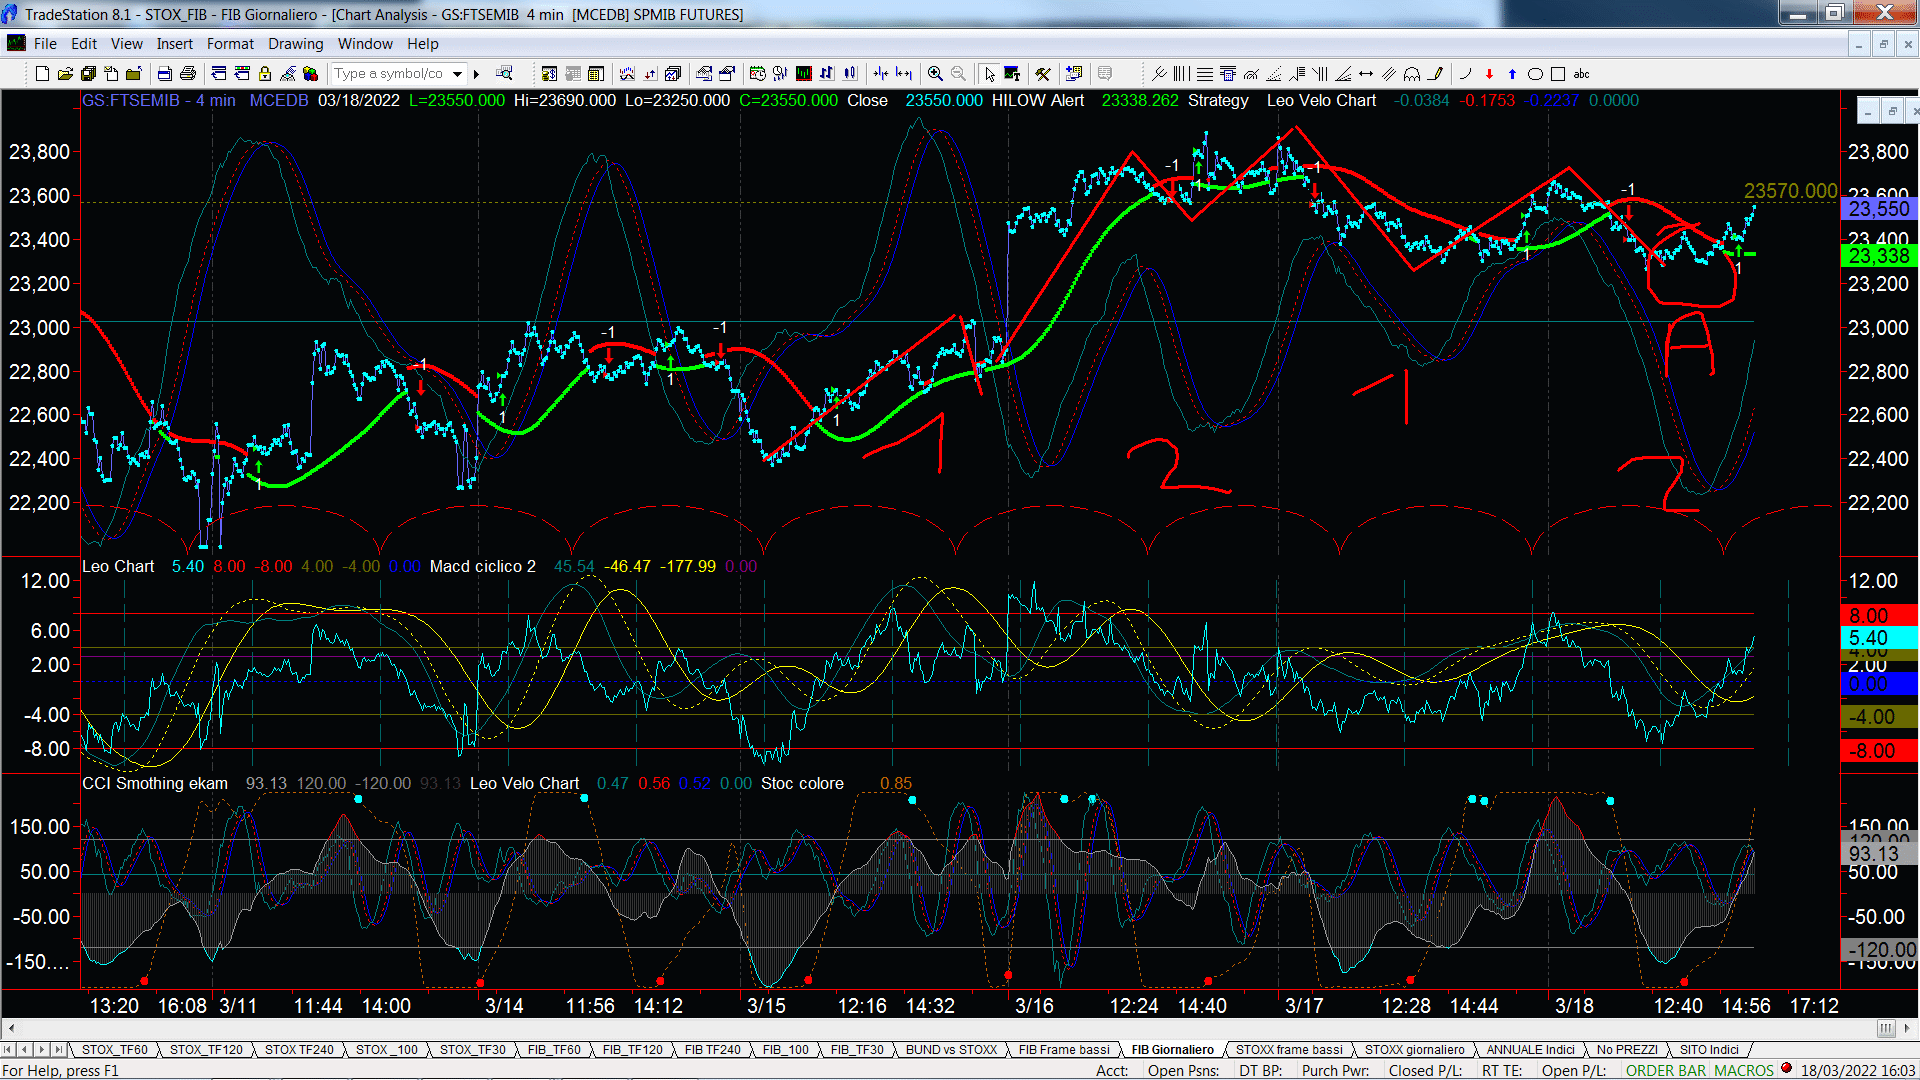1920x1080 pixels.
Task: Click the scrollbar right arrow under the chart
Action: pos(1908,1028)
